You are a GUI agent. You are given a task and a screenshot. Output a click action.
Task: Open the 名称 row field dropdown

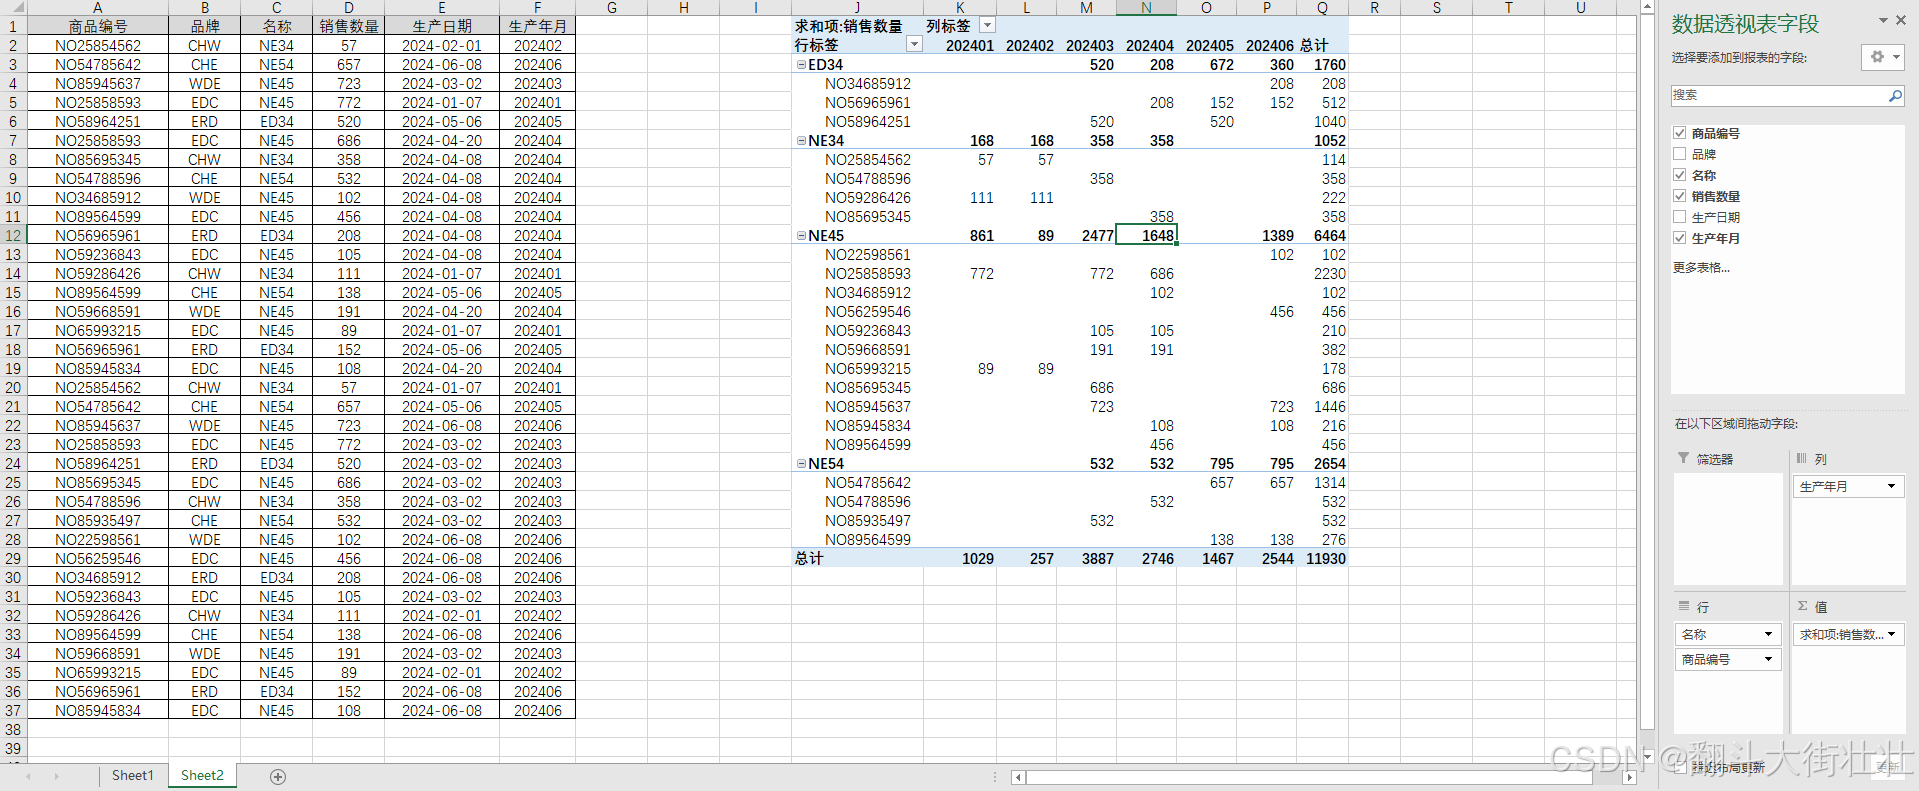[x=1768, y=634]
